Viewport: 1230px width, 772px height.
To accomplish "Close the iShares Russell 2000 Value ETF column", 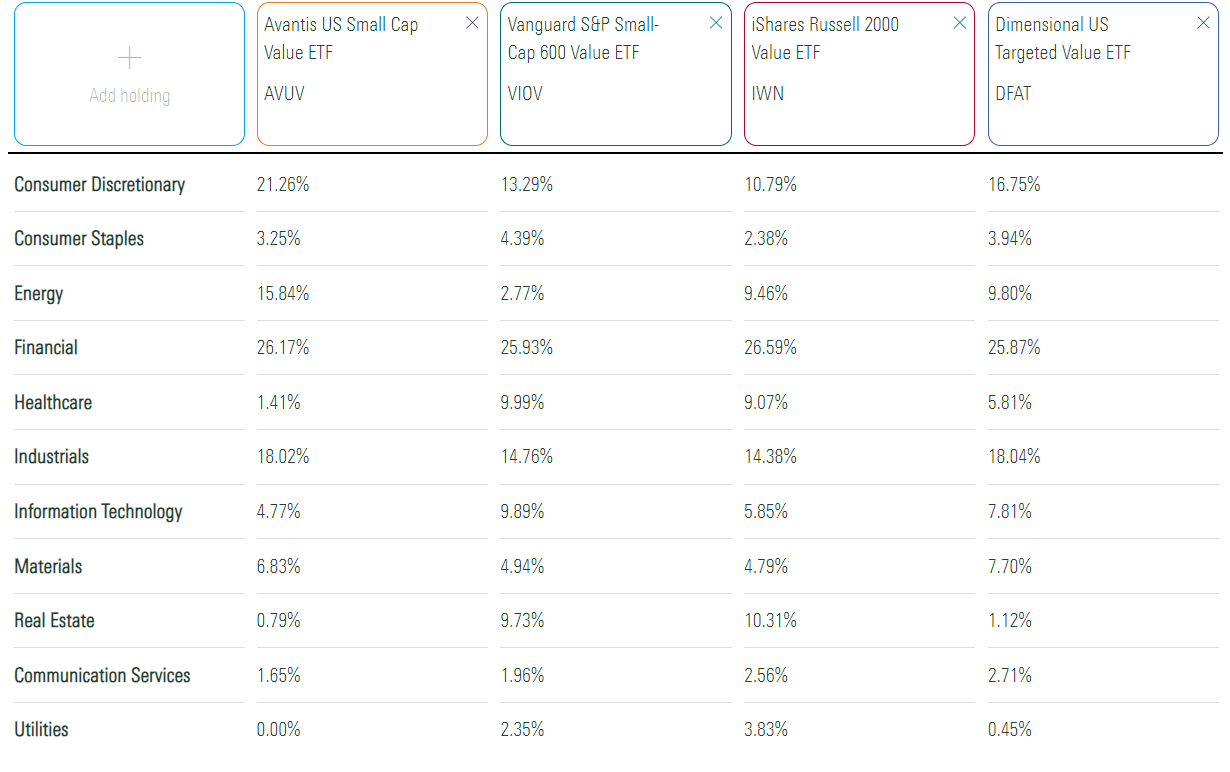I will 959,22.
